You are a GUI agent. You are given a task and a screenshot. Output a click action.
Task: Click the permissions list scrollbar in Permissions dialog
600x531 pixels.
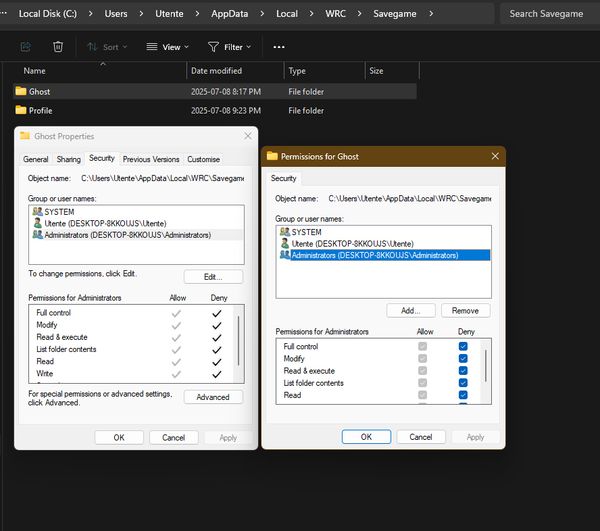tap(487, 365)
